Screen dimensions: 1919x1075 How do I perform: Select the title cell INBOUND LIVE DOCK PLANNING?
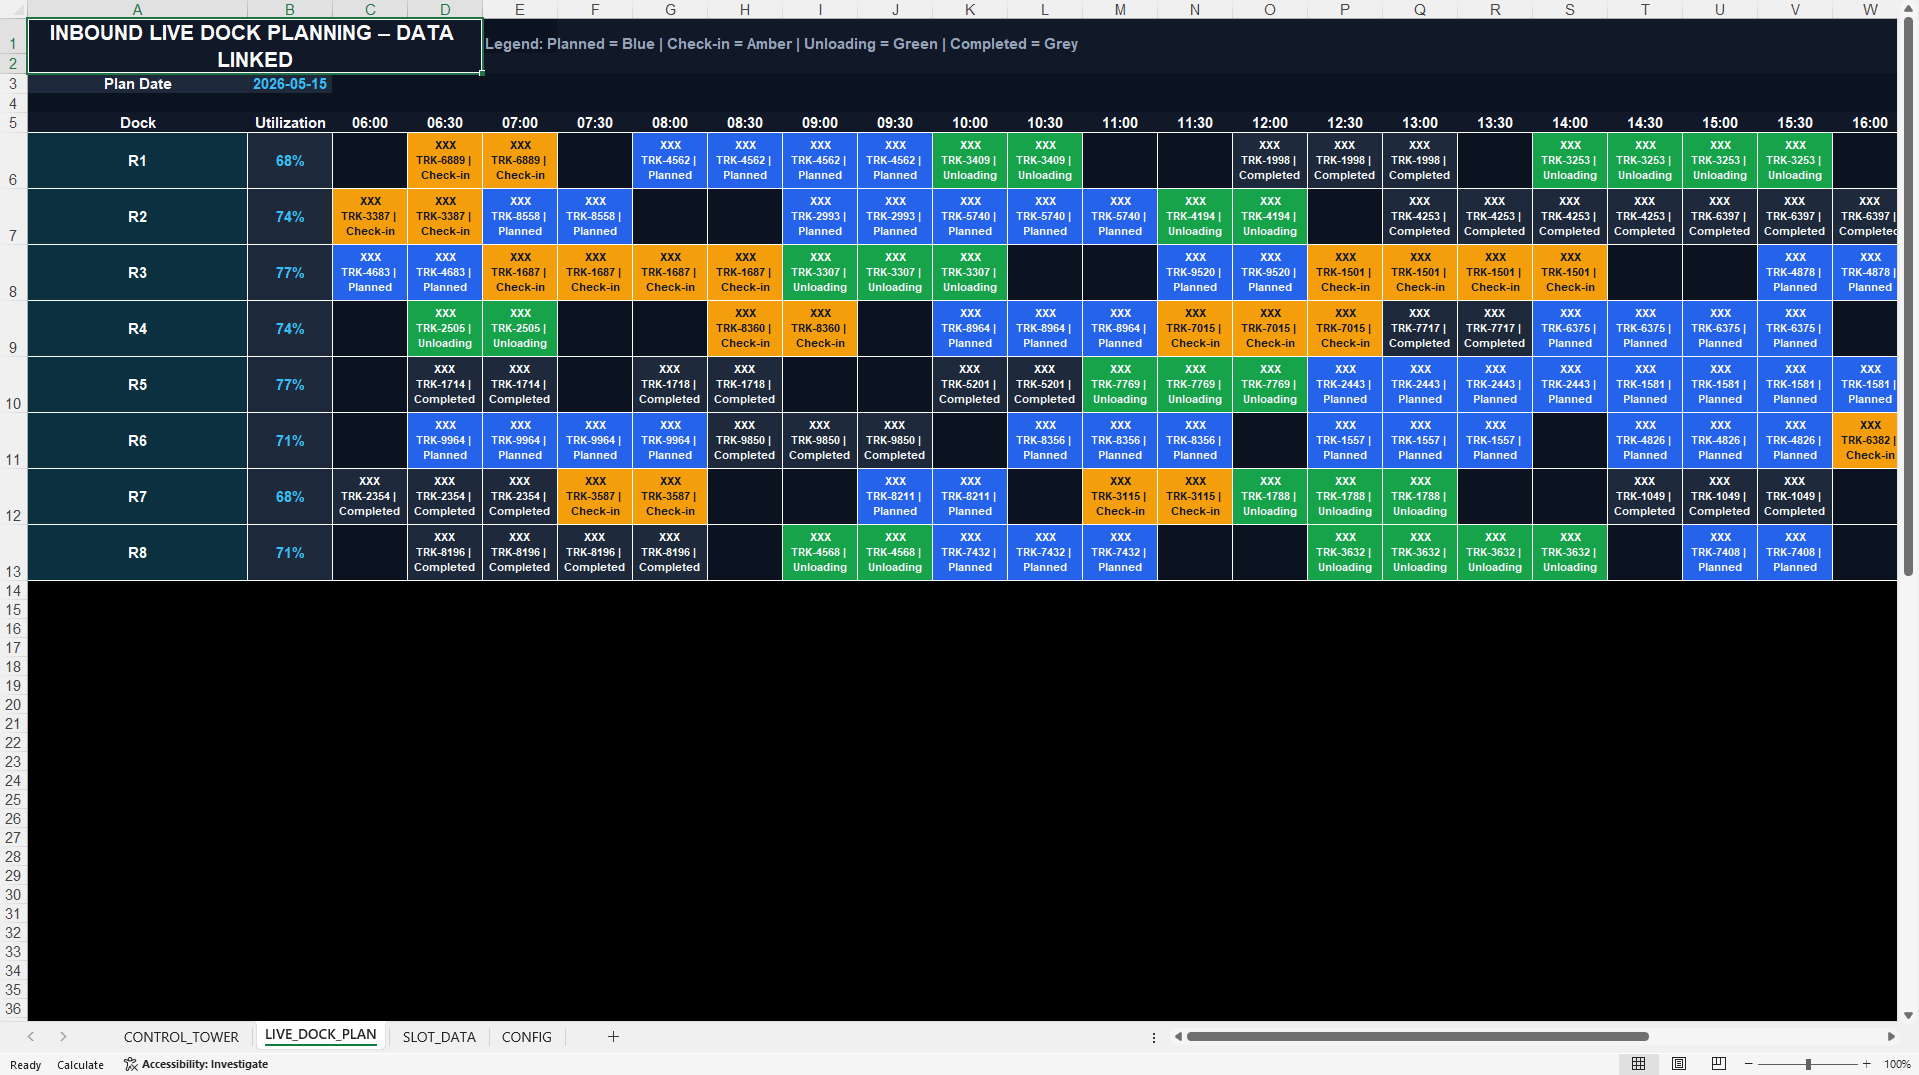[254, 46]
